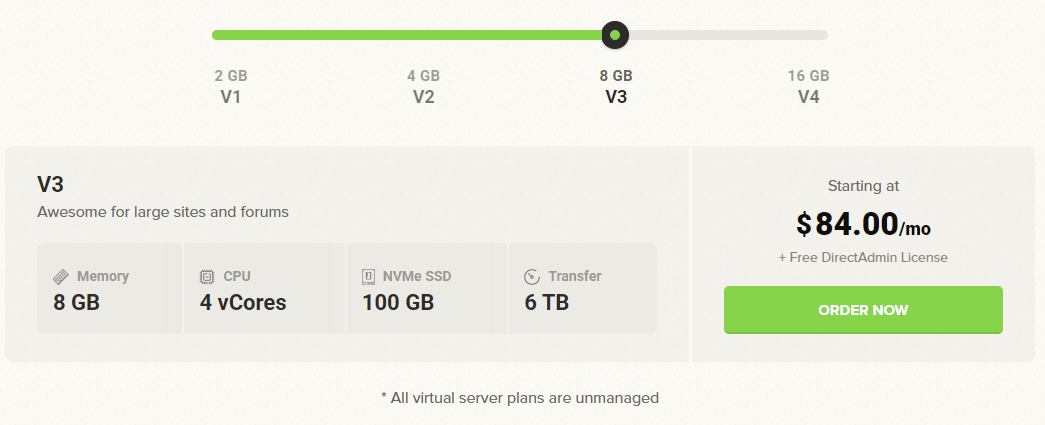Click the NVMe SSD drive icon
The height and width of the screenshot is (425, 1045).
coord(369,276)
